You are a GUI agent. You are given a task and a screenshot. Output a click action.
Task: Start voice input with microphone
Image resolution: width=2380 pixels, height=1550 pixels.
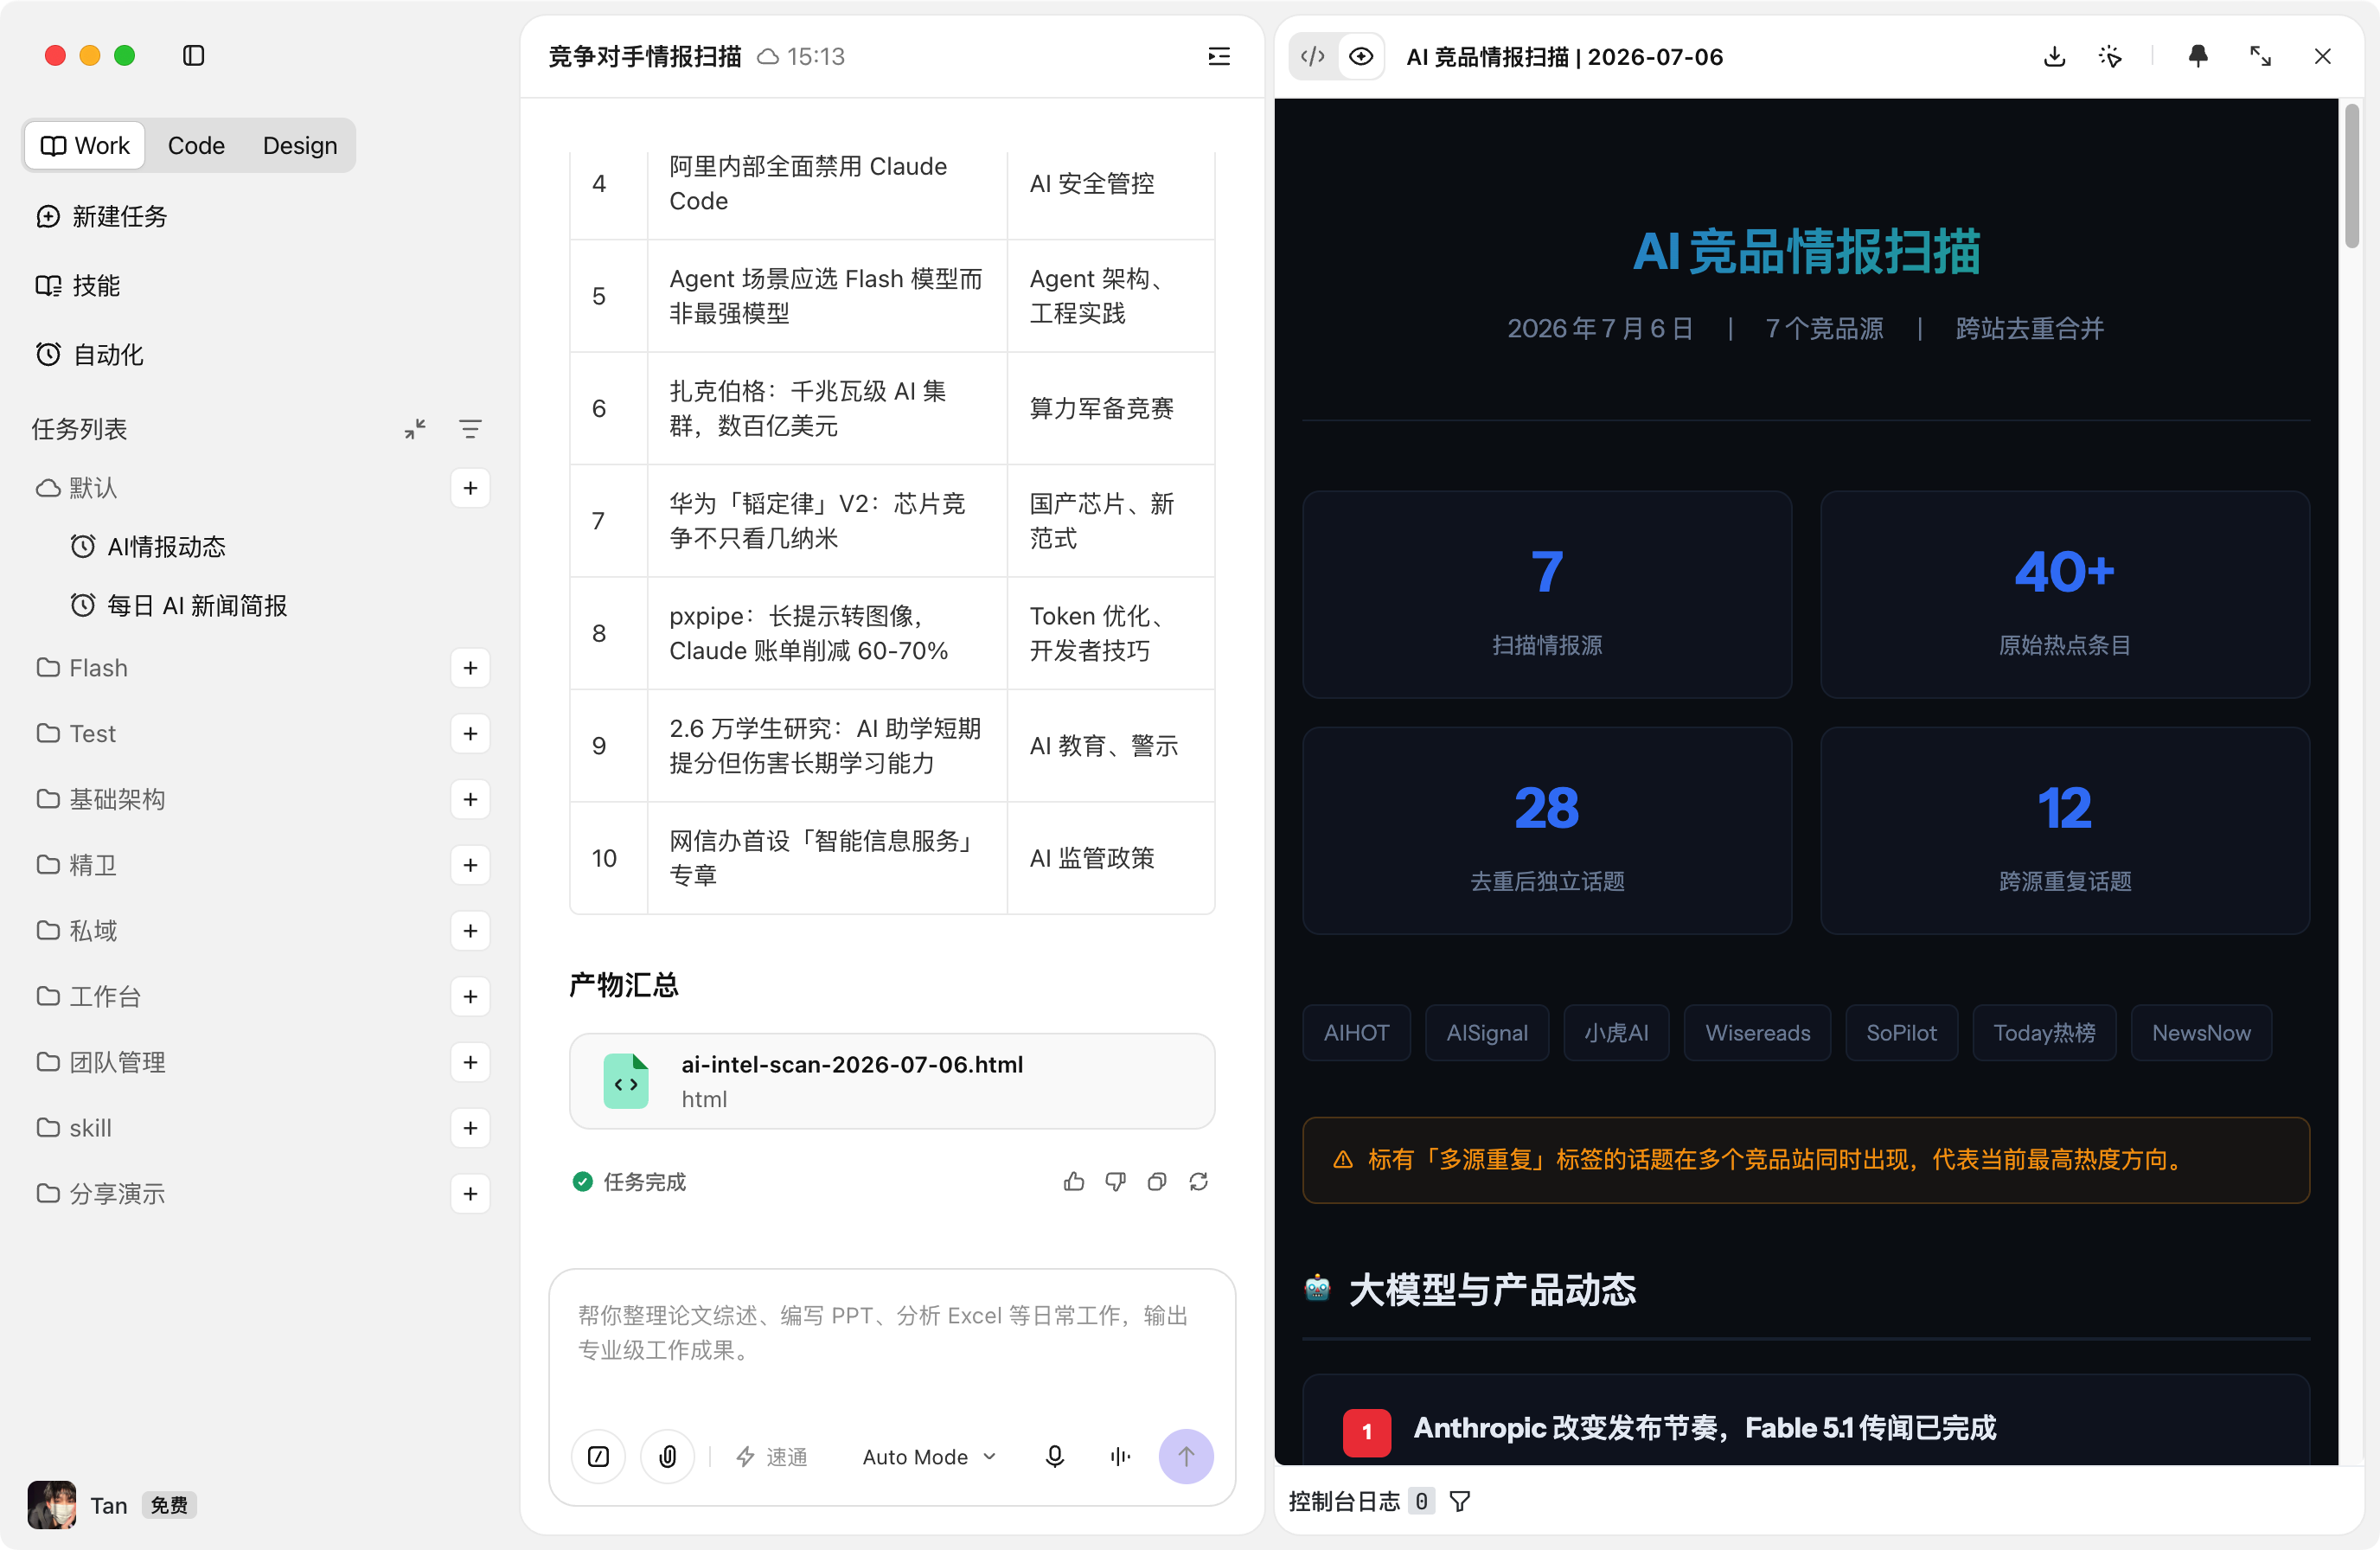pos(1054,1457)
